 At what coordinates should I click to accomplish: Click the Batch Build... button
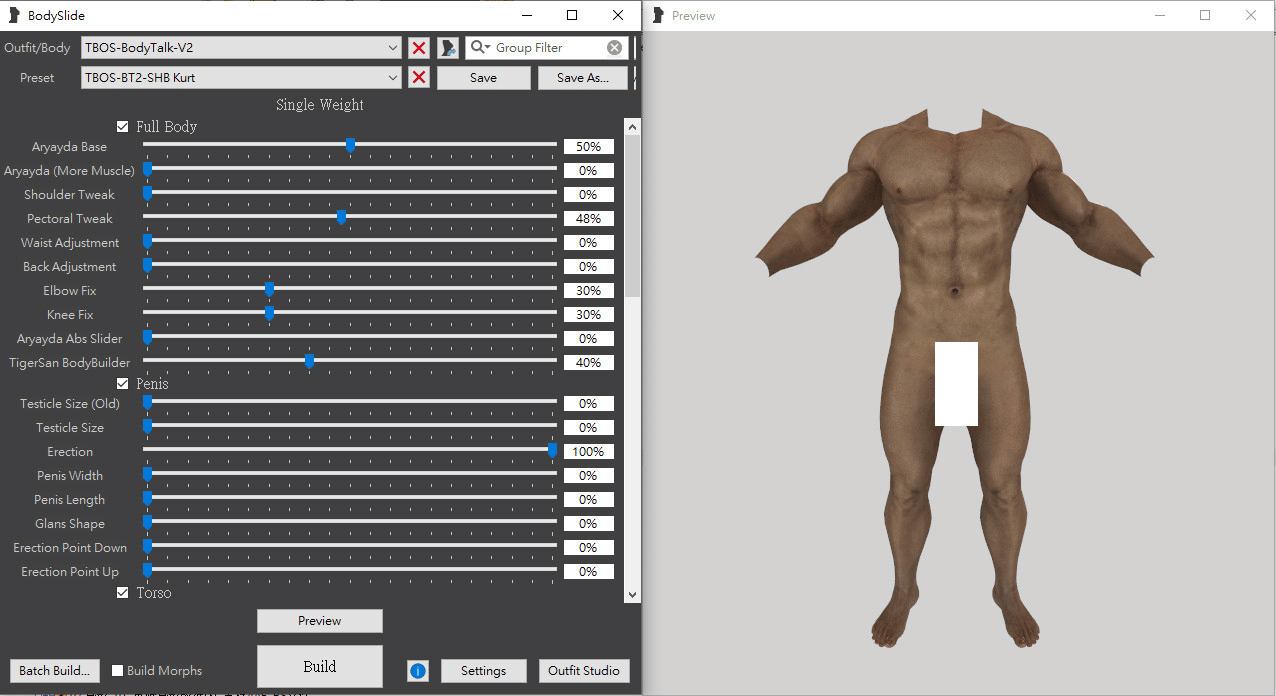pos(55,671)
